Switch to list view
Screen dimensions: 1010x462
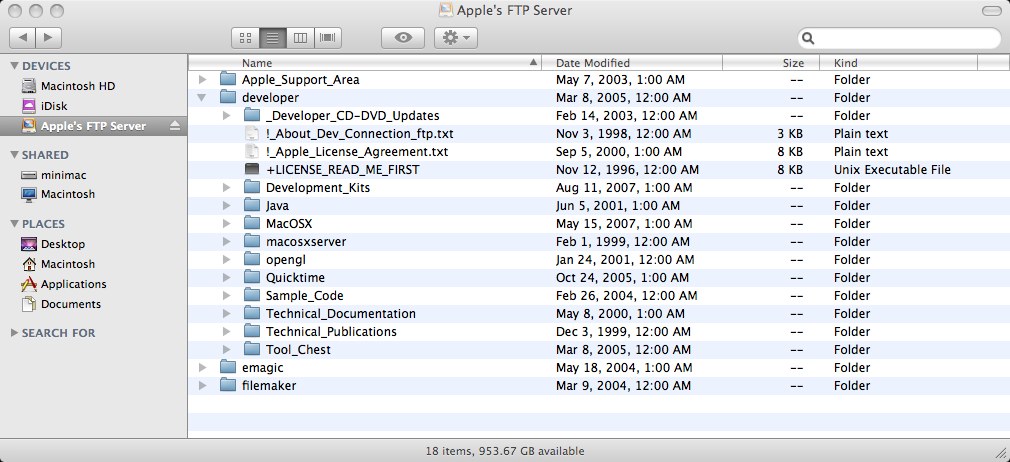point(272,38)
